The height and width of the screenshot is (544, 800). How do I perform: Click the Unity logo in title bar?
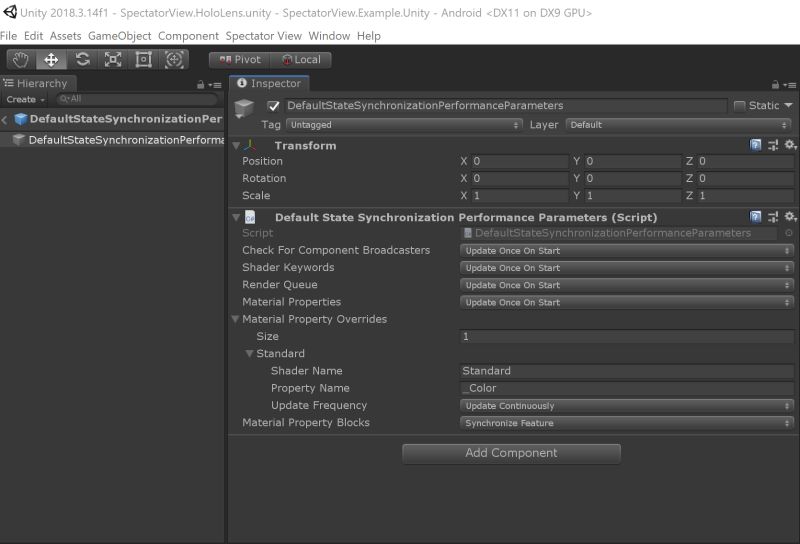(x=10, y=12)
